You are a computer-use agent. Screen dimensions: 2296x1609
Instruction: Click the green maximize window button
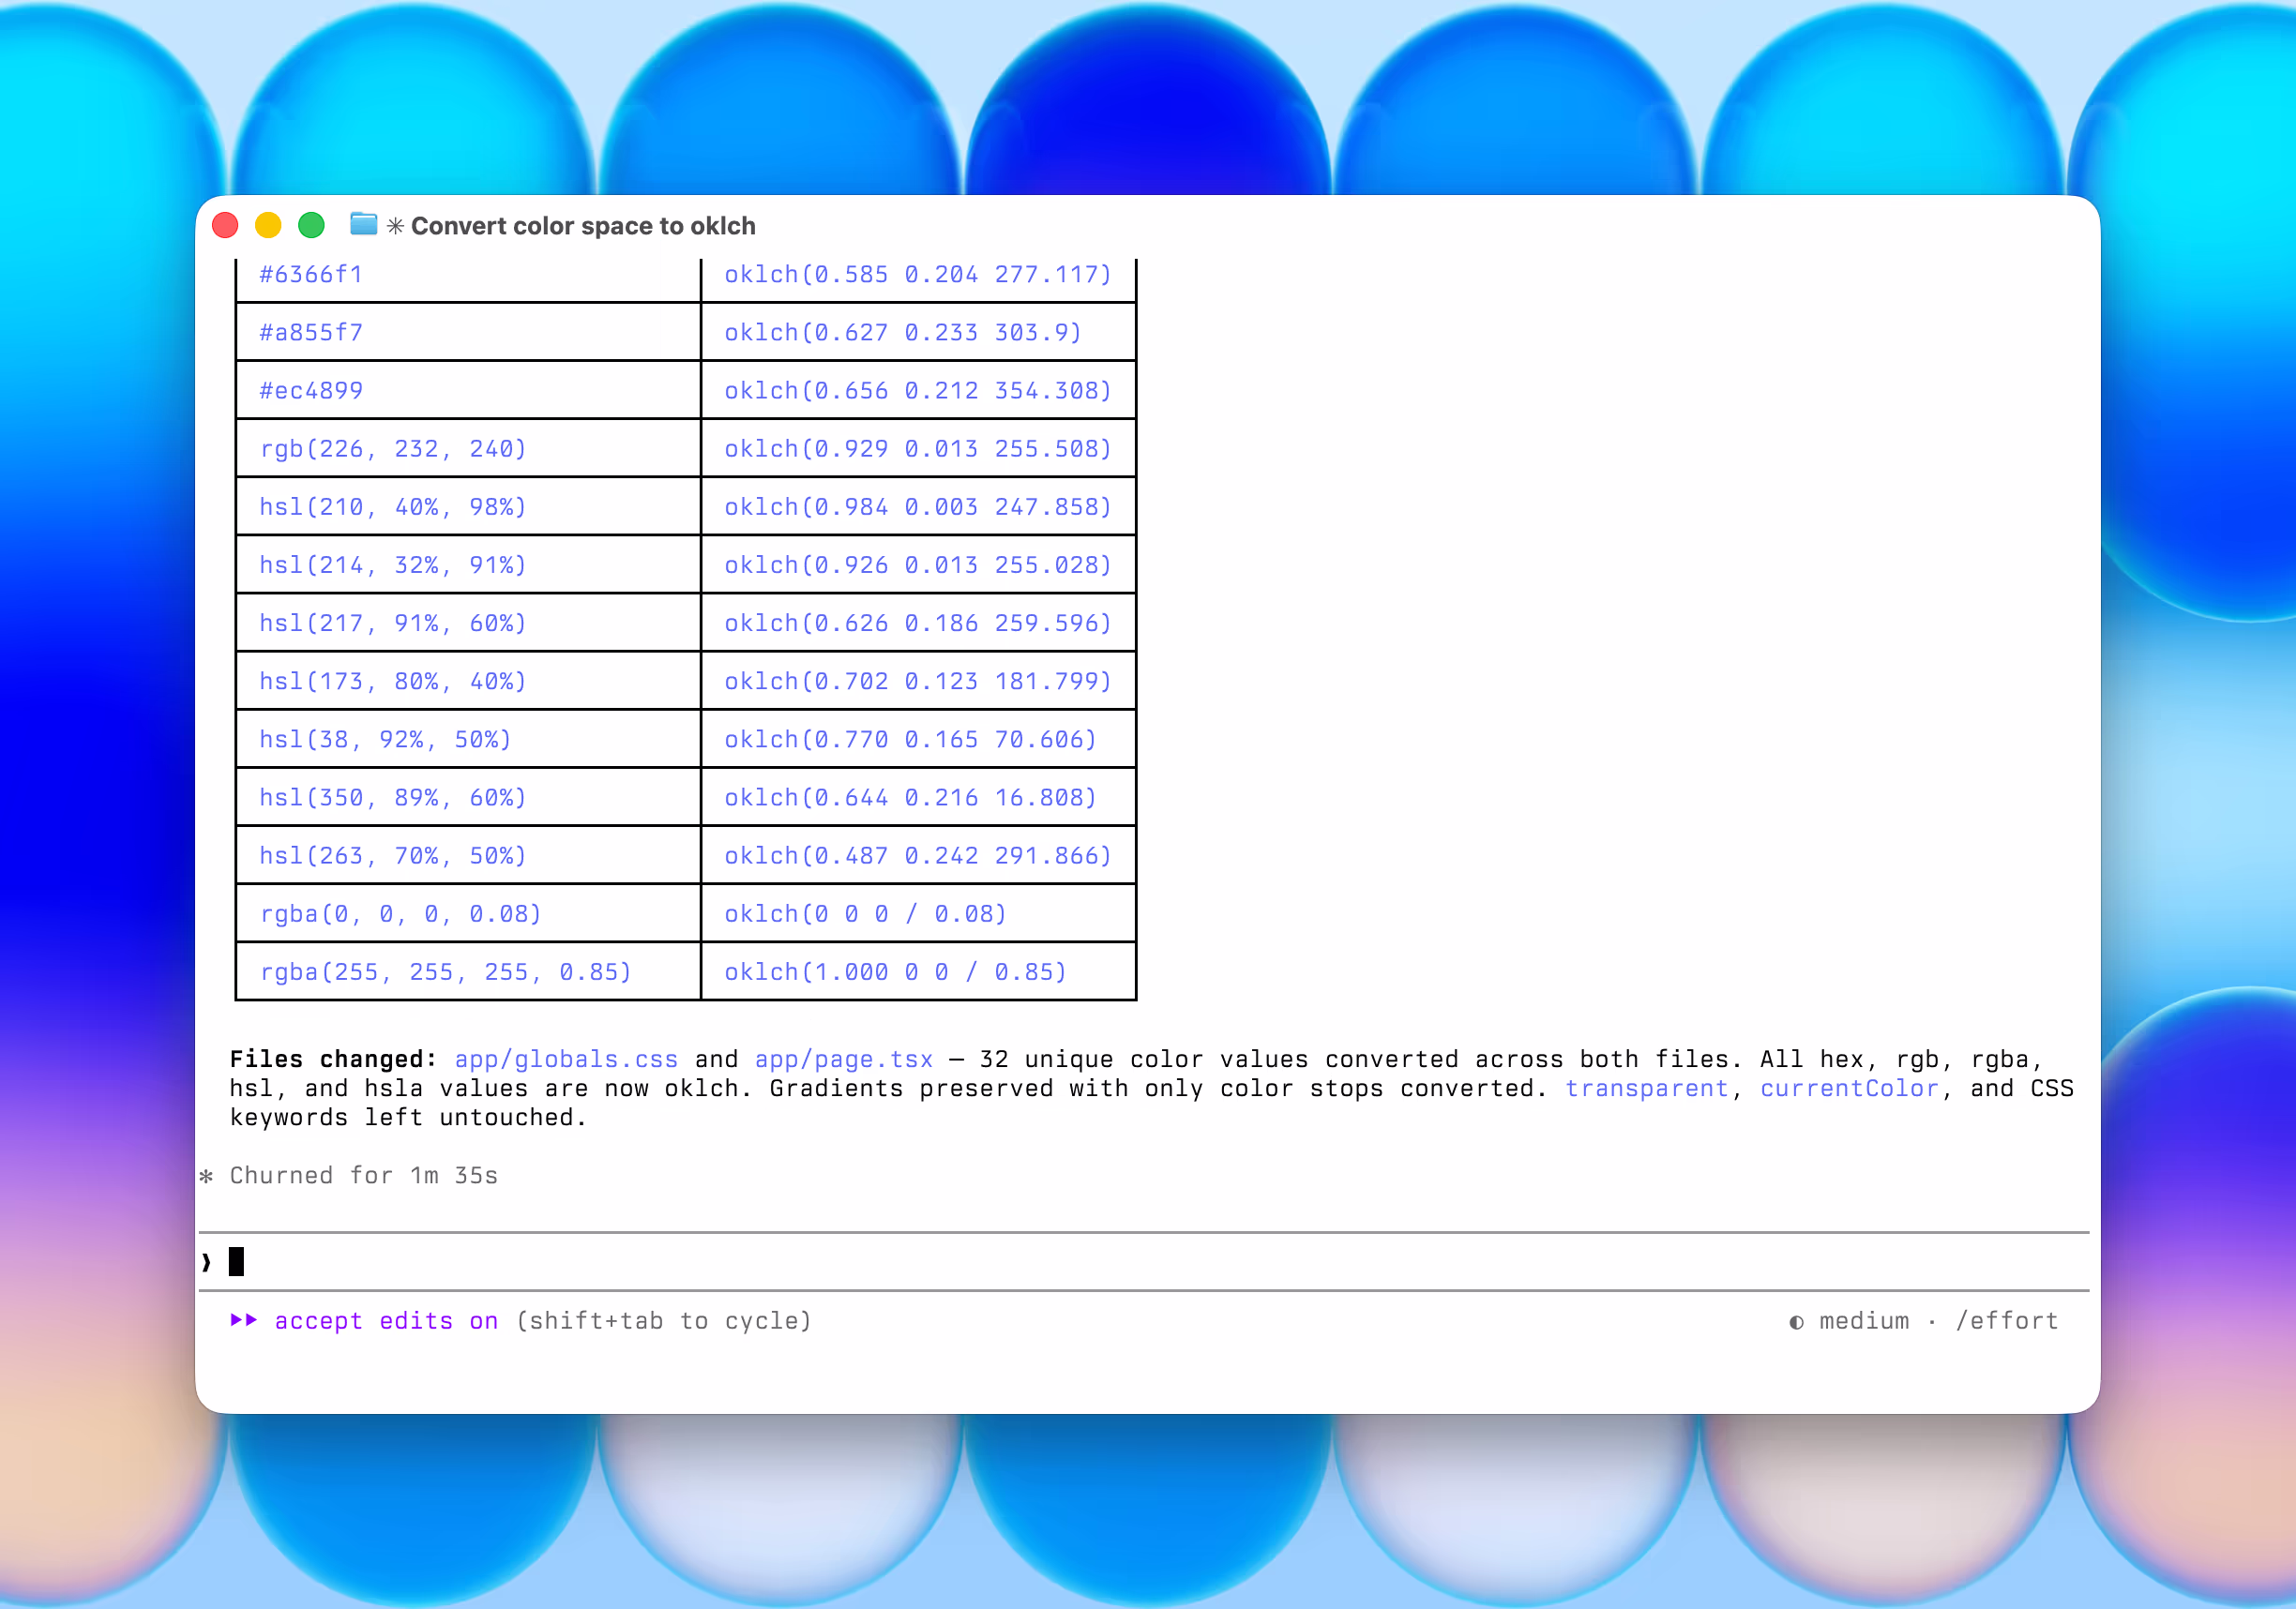click(x=311, y=225)
